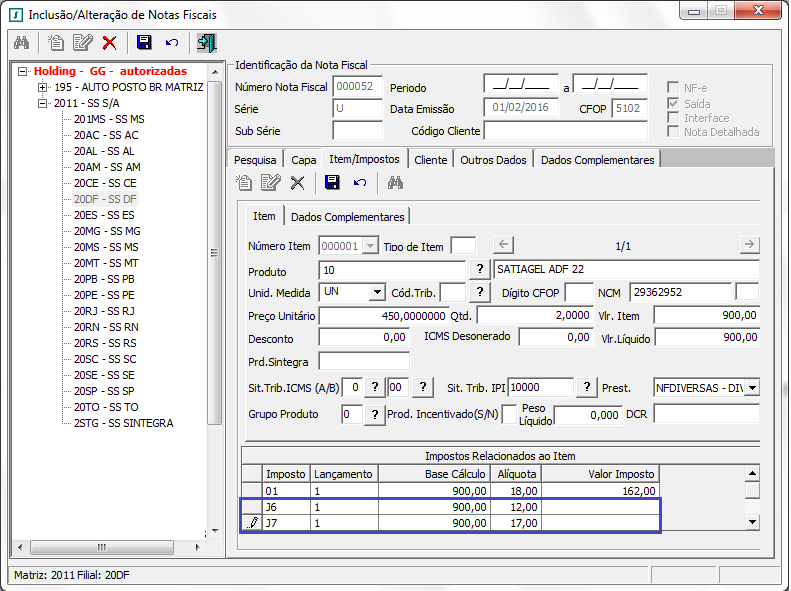This screenshot has width=791, height=591.
Task: Toggle the Interface checkbox
Action: coord(674,118)
